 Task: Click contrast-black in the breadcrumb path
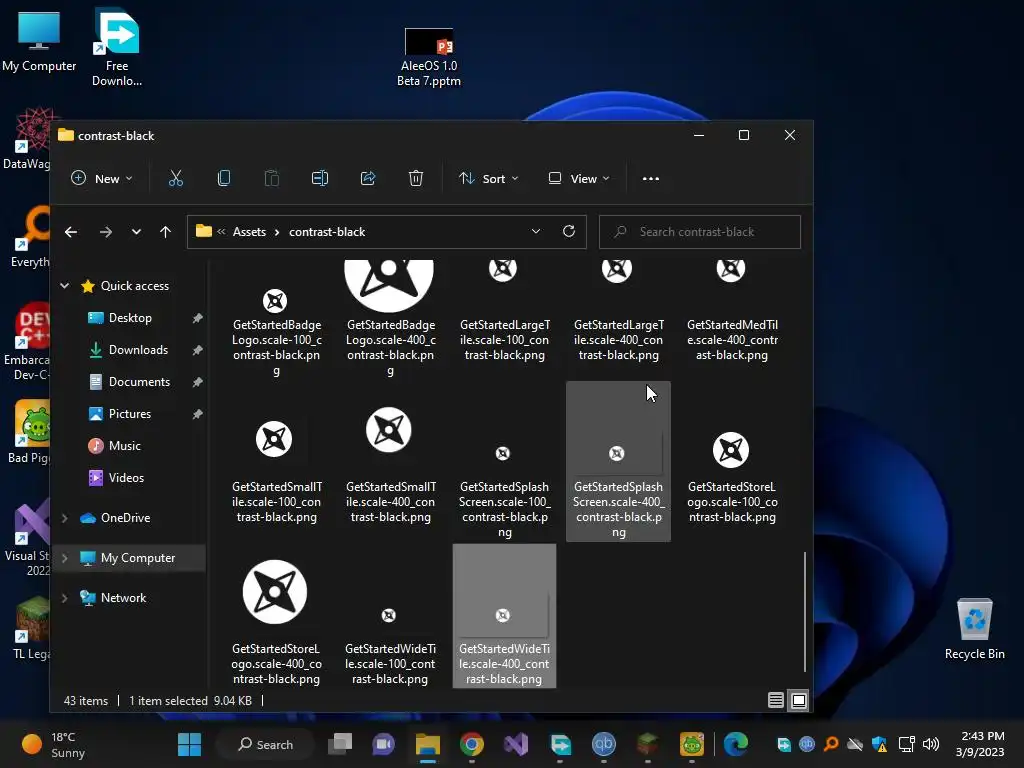point(327,232)
